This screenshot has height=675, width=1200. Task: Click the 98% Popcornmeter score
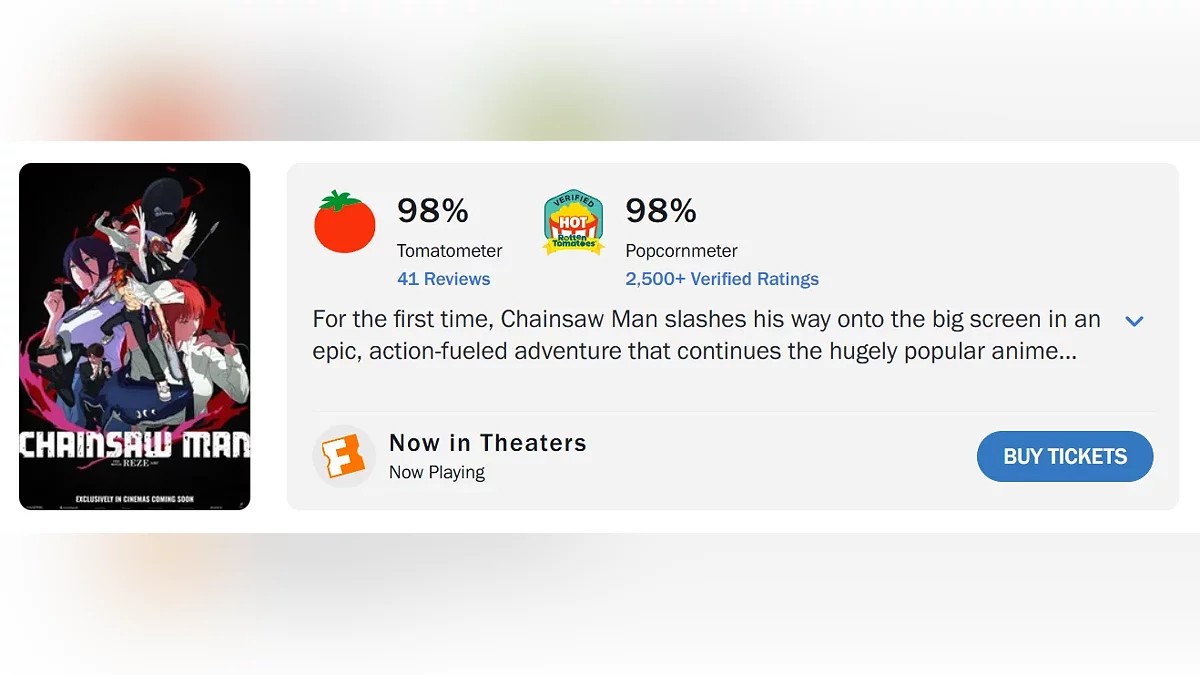pyautogui.click(x=660, y=210)
